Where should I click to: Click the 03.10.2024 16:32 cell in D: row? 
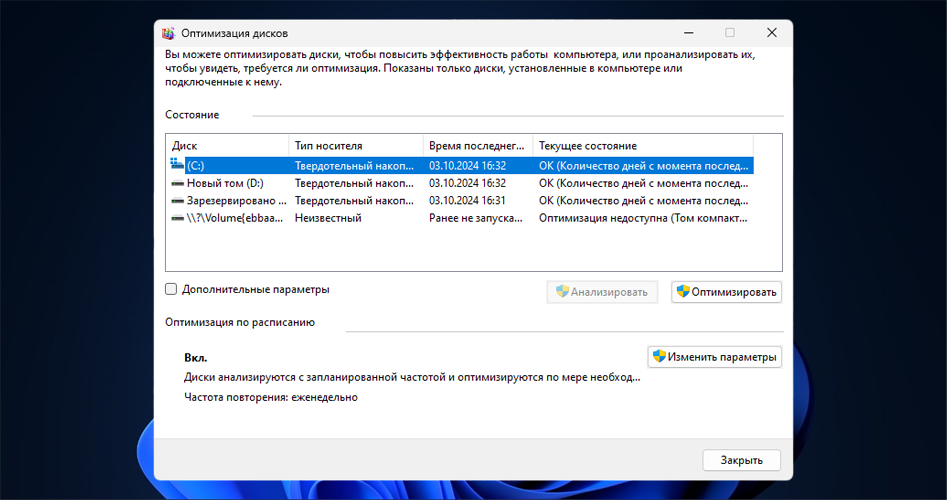click(x=467, y=183)
